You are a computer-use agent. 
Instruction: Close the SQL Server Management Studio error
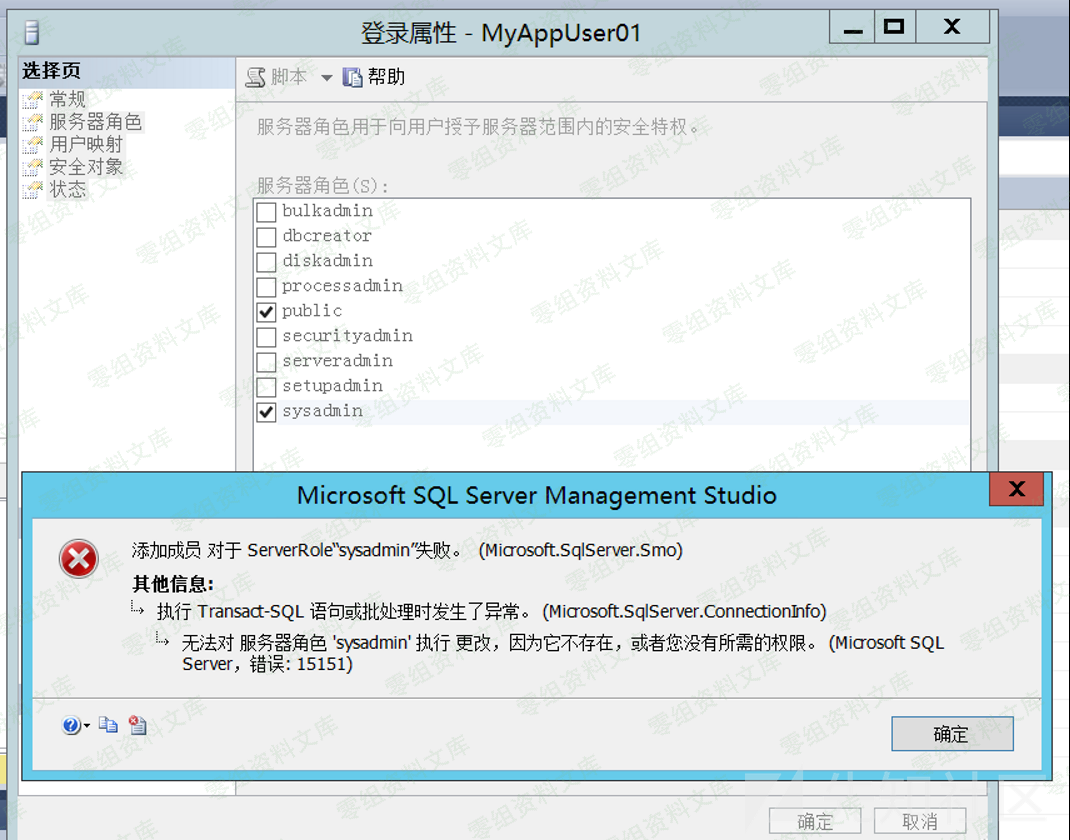[x=1016, y=490]
